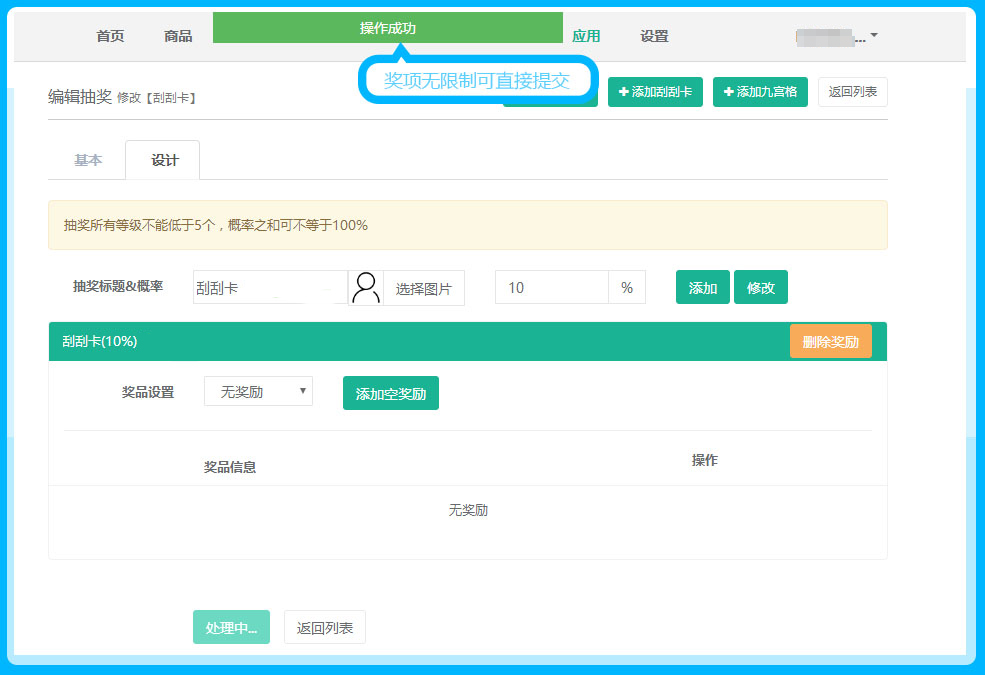985x675 pixels.
Task: Go to 首页 in the navigation bar
Action: tap(110, 36)
